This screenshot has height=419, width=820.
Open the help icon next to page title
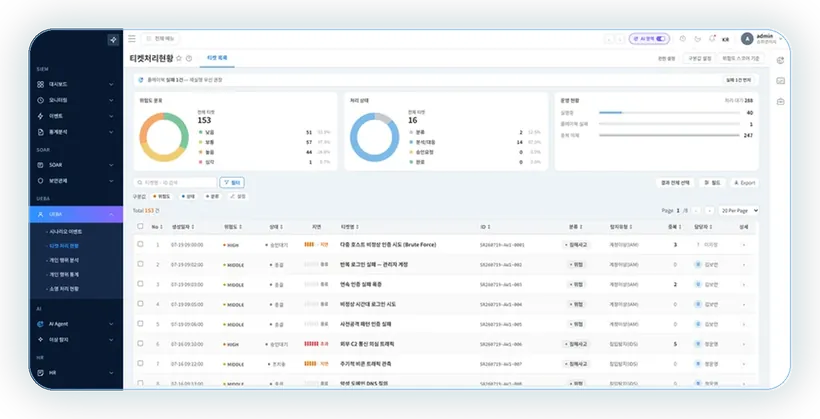(x=189, y=59)
